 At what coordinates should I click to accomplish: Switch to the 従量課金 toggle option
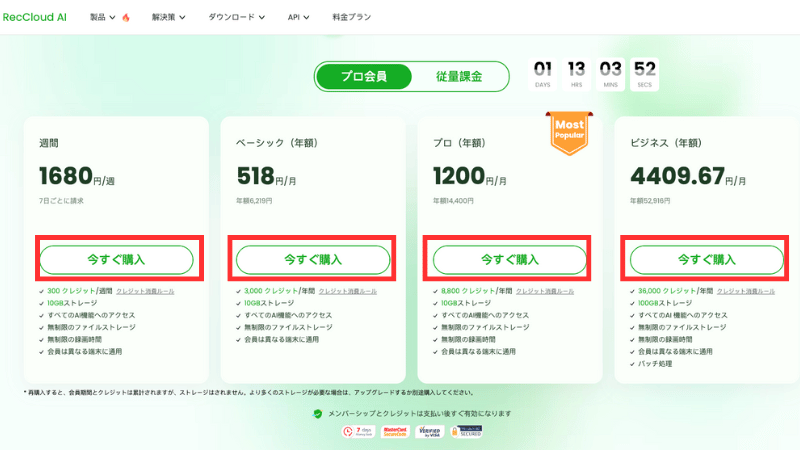[459, 77]
